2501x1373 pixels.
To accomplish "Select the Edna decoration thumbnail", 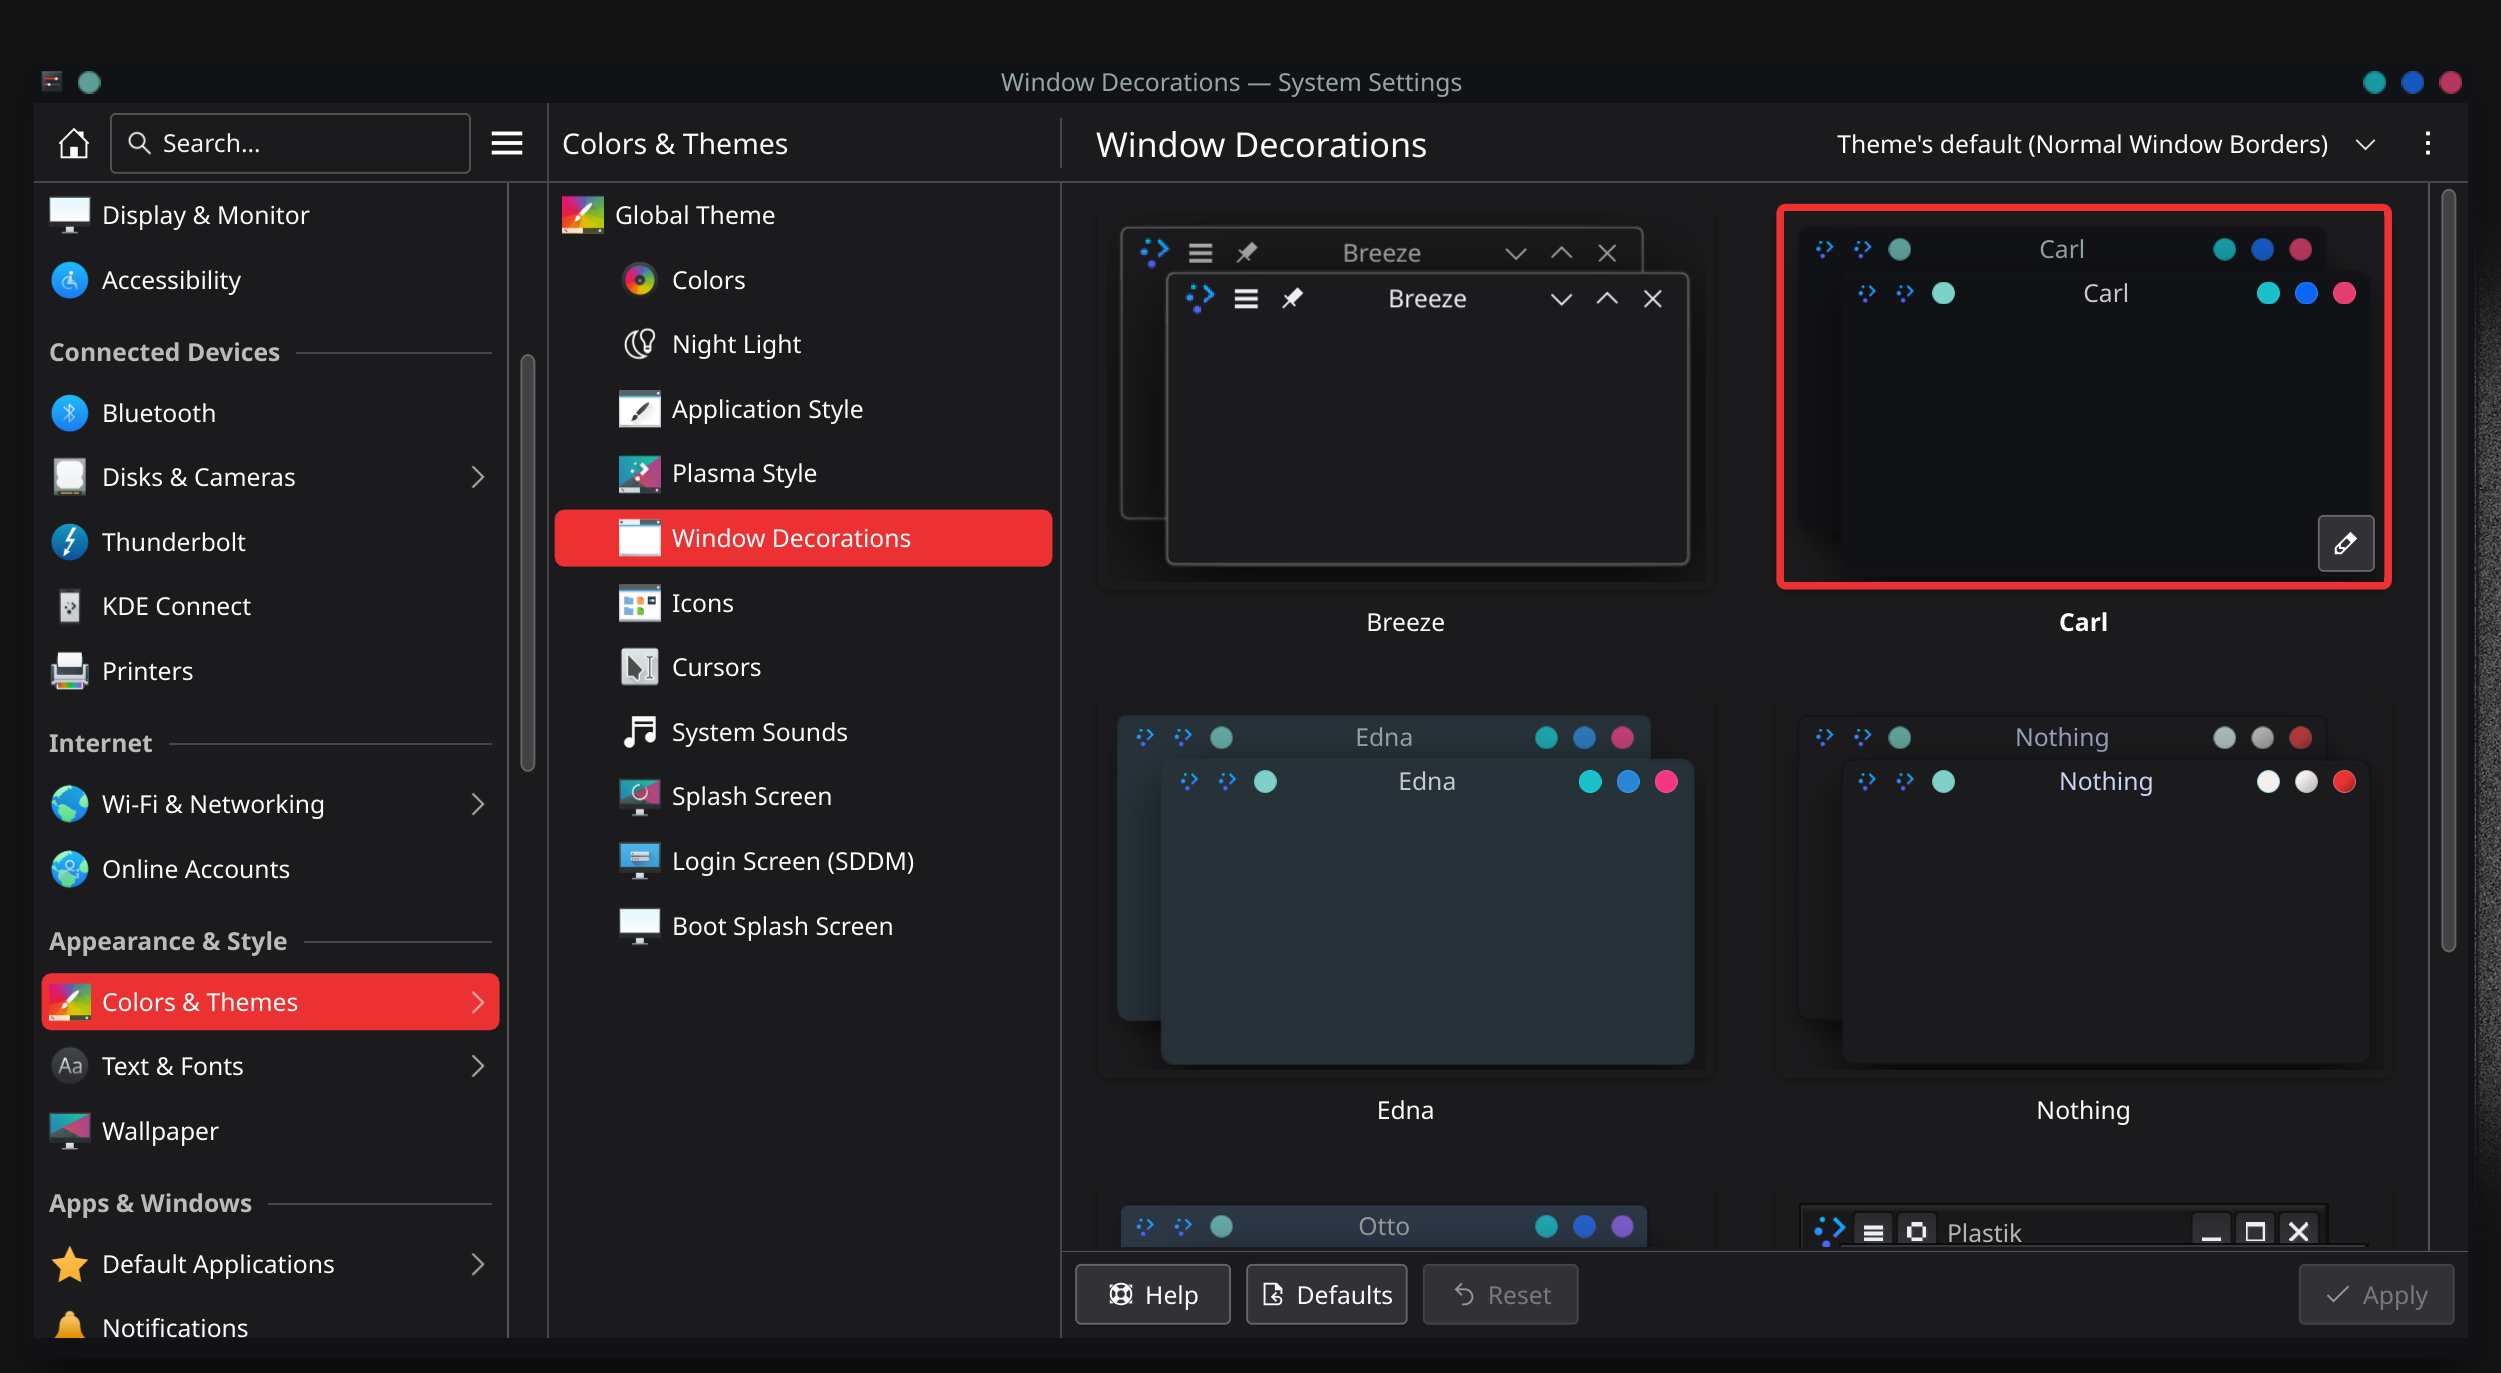I will [x=1405, y=887].
